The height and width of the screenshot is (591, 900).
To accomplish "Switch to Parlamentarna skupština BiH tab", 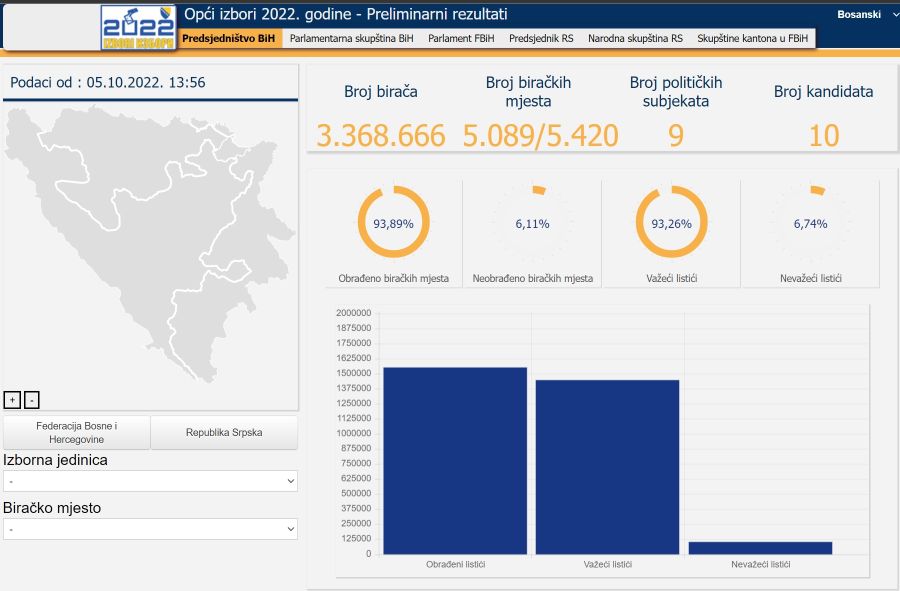I will pyautogui.click(x=351, y=38).
